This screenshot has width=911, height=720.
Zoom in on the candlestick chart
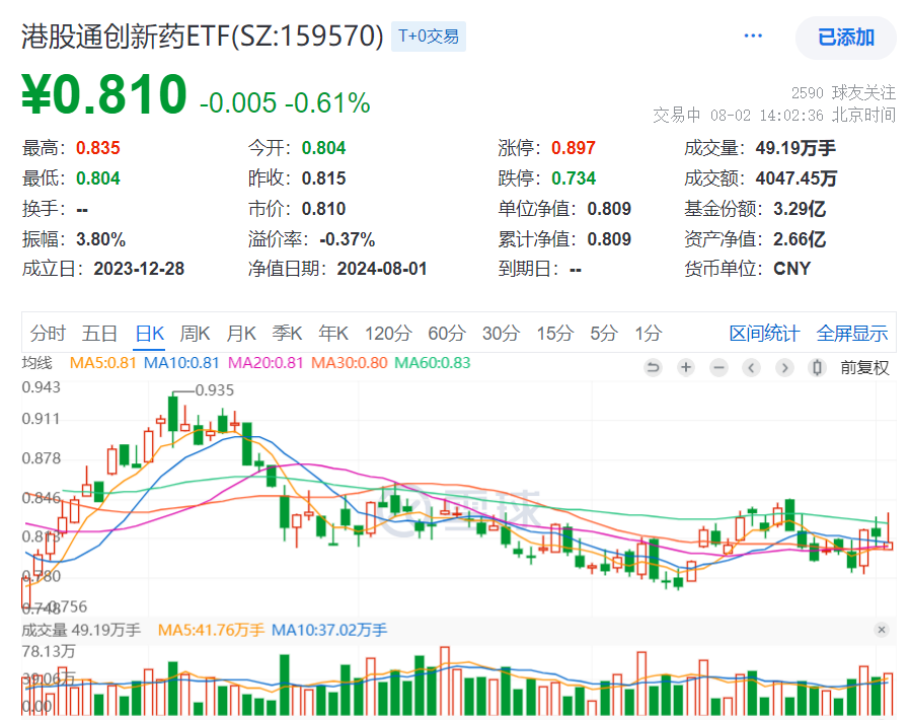click(x=685, y=368)
